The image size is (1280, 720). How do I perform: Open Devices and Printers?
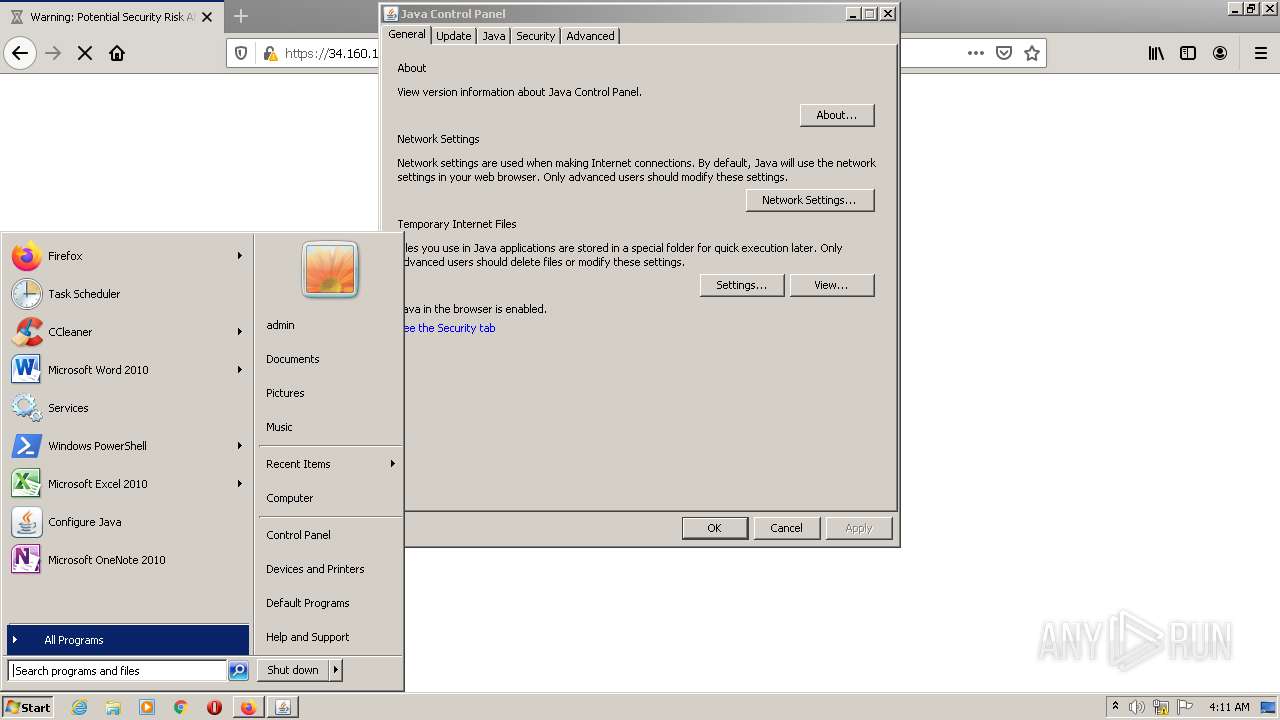(x=330, y=569)
